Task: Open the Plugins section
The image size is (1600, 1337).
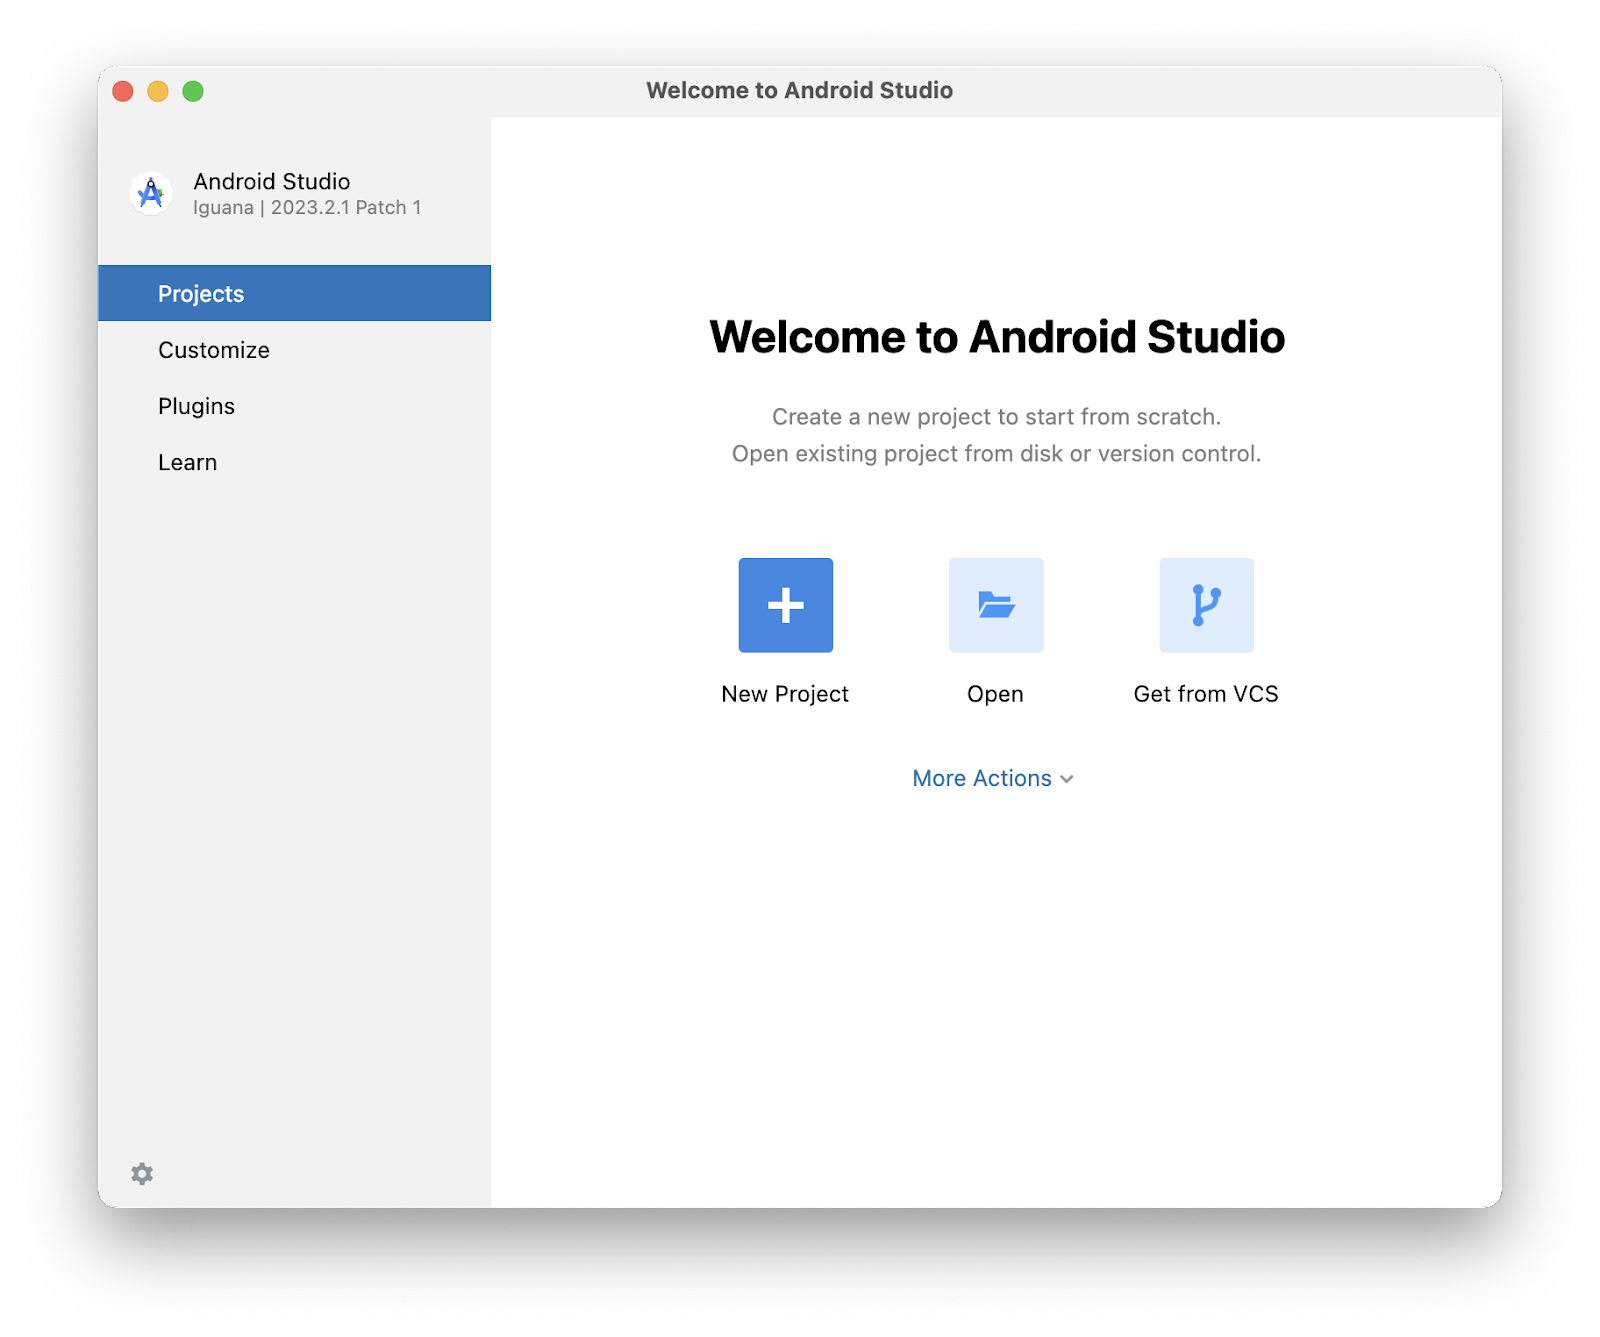Action: pyautogui.click(x=196, y=405)
